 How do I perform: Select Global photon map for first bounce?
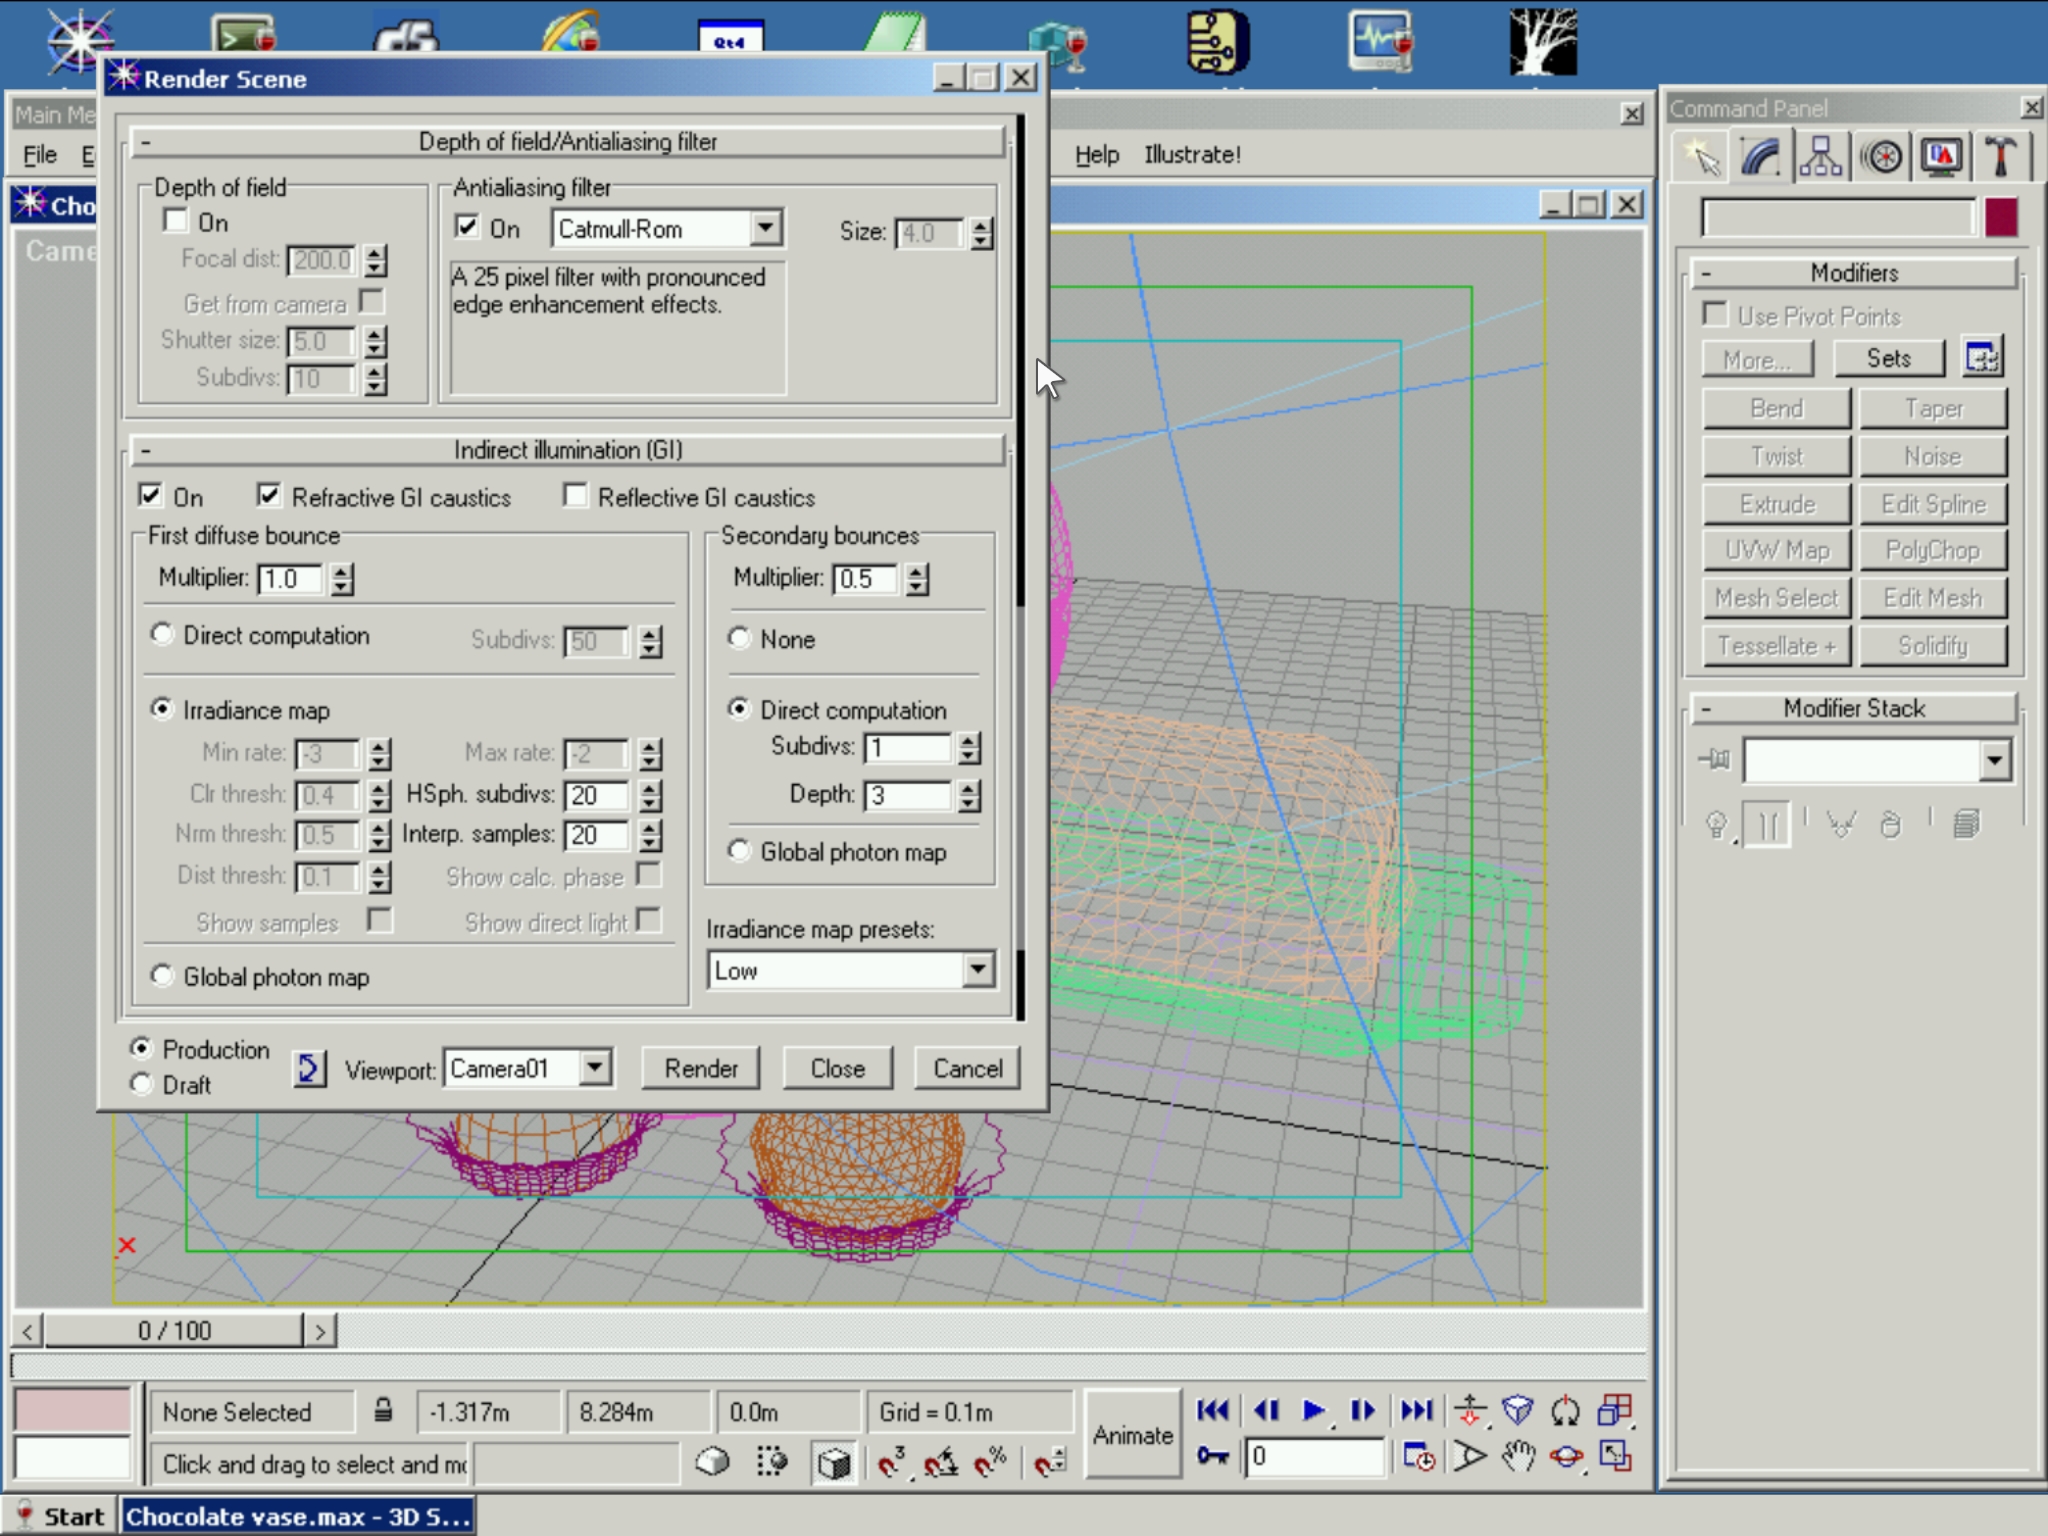point(162,975)
